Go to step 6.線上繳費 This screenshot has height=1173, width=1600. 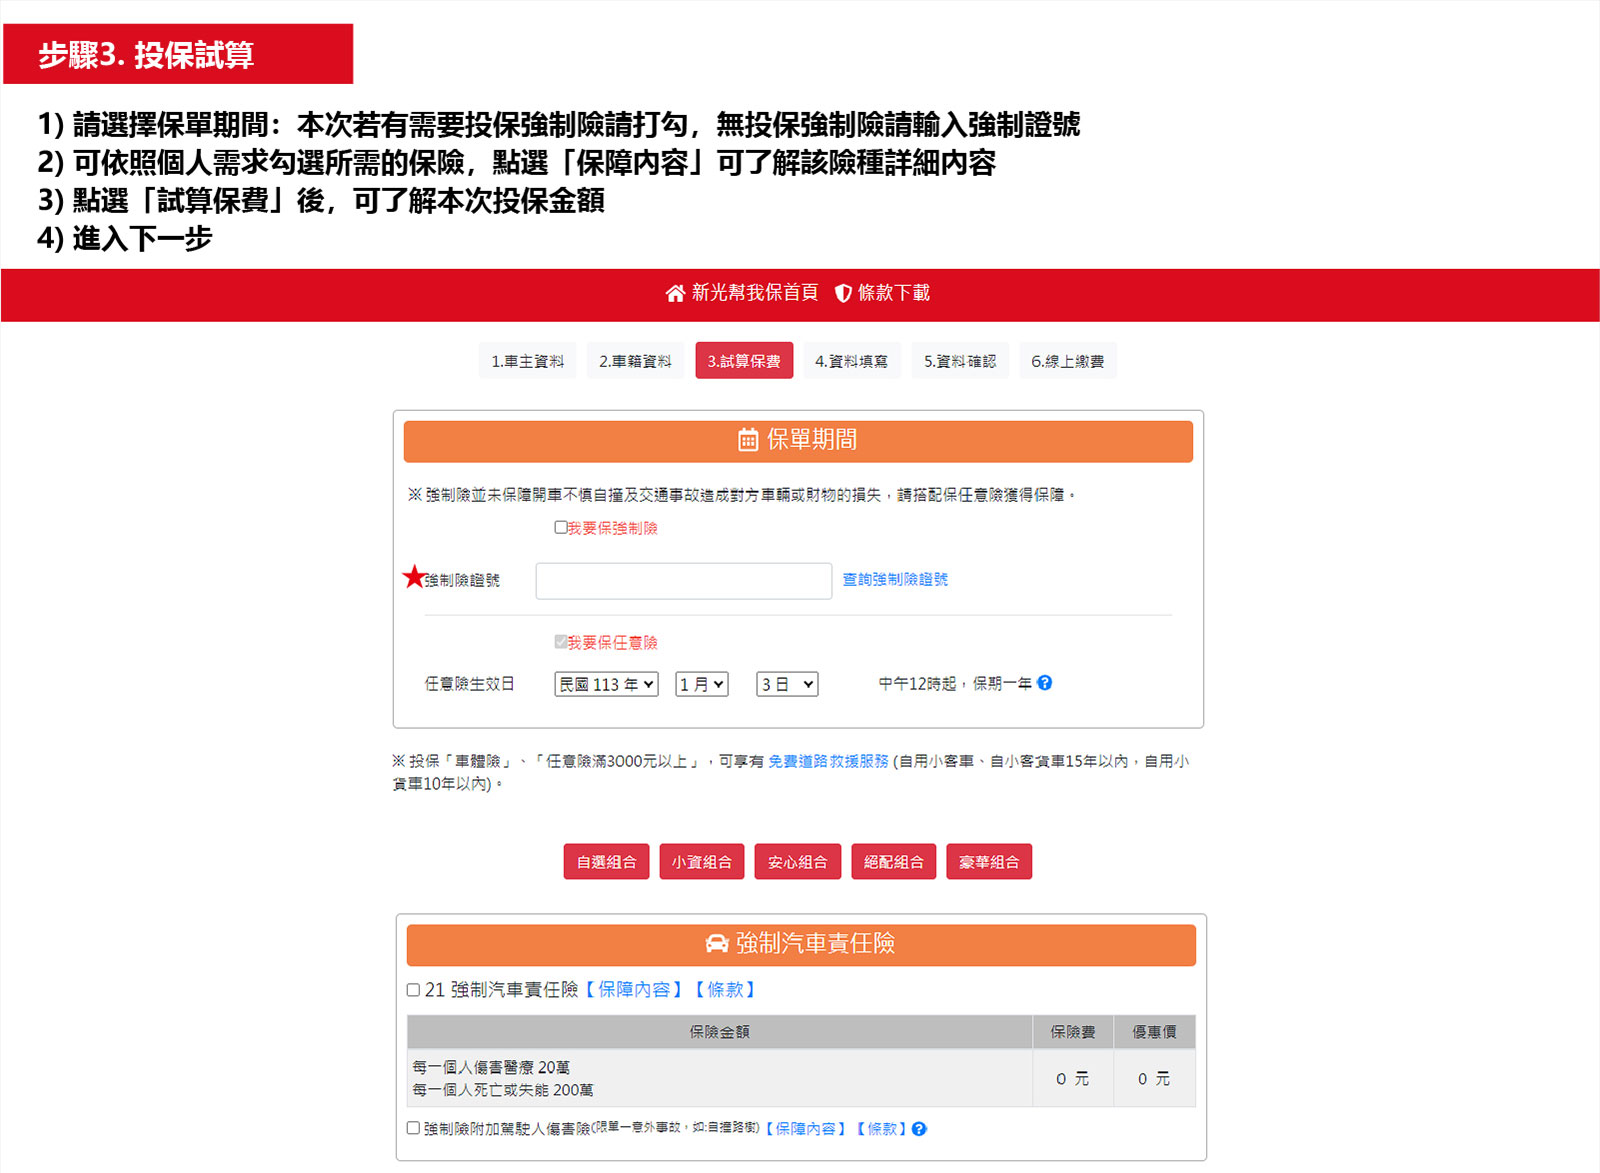[1068, 361]
